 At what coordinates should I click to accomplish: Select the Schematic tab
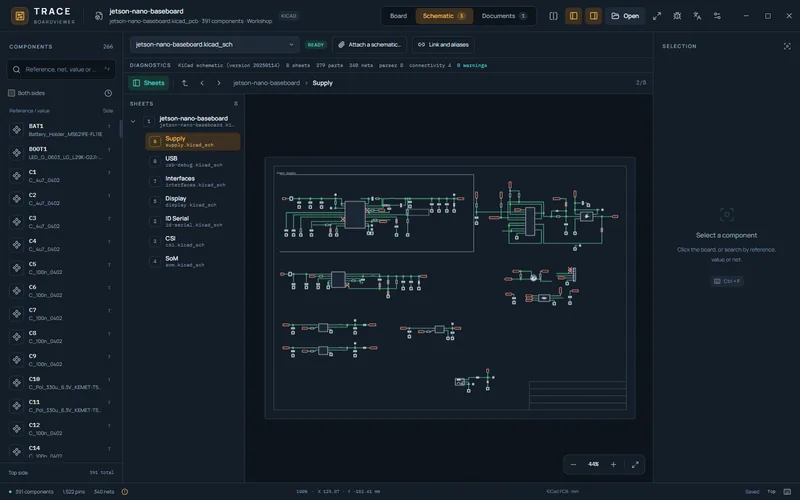[x=444, y=16]
